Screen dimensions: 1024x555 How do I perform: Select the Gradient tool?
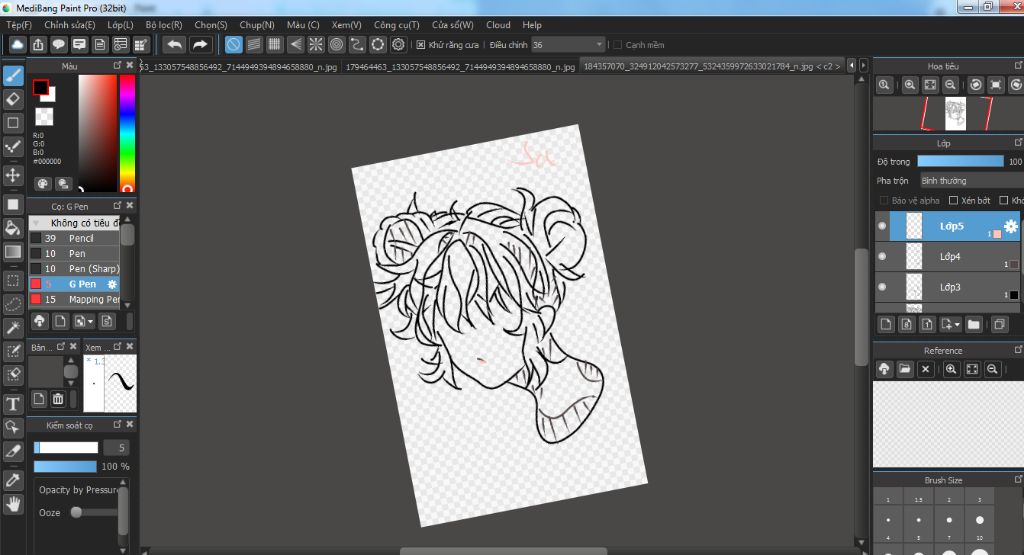[x=13, y=251]
